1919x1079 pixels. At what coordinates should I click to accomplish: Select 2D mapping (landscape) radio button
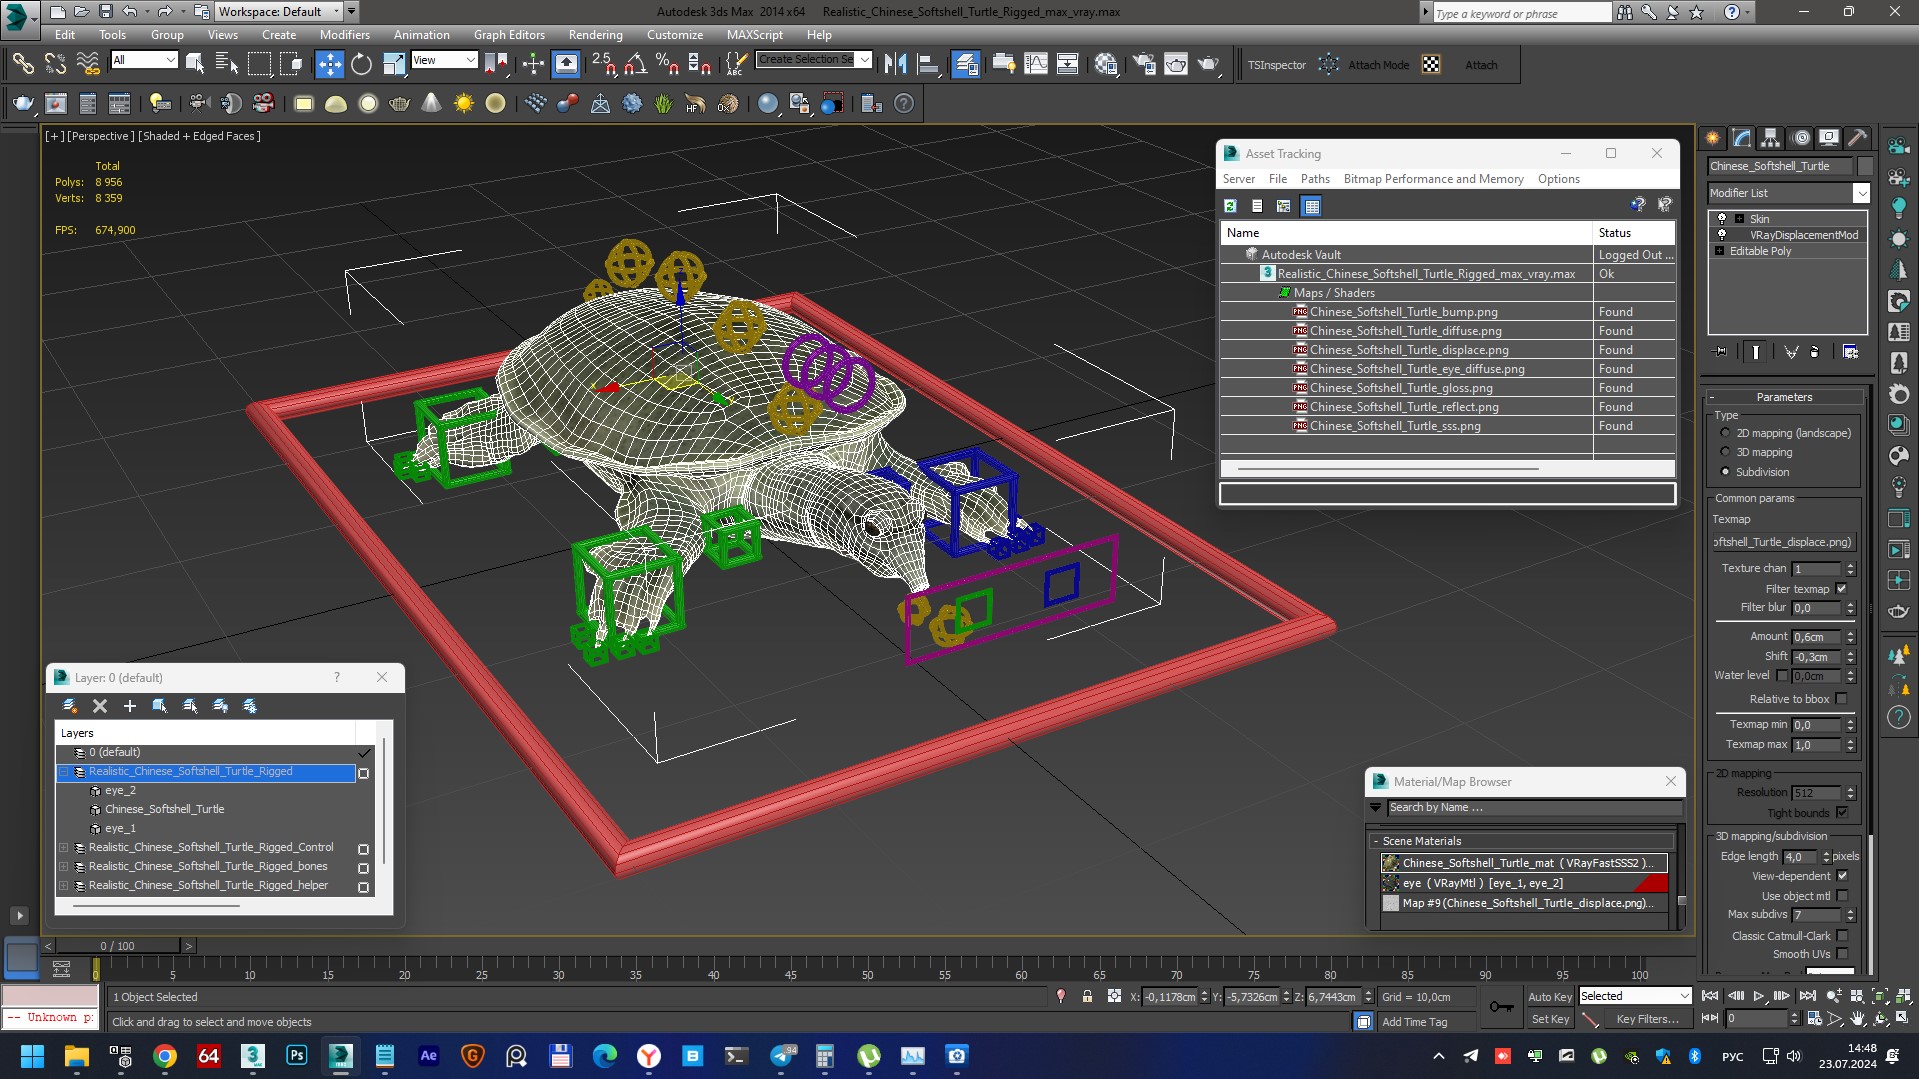point(1725,433)
